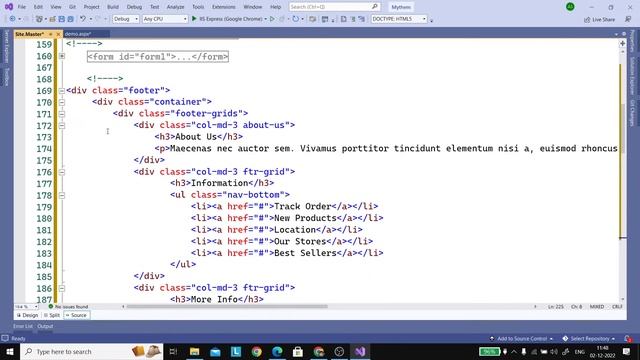Open the editor zoom level dropdown
This screenshot has width=640, height=360.
(26, 307)
